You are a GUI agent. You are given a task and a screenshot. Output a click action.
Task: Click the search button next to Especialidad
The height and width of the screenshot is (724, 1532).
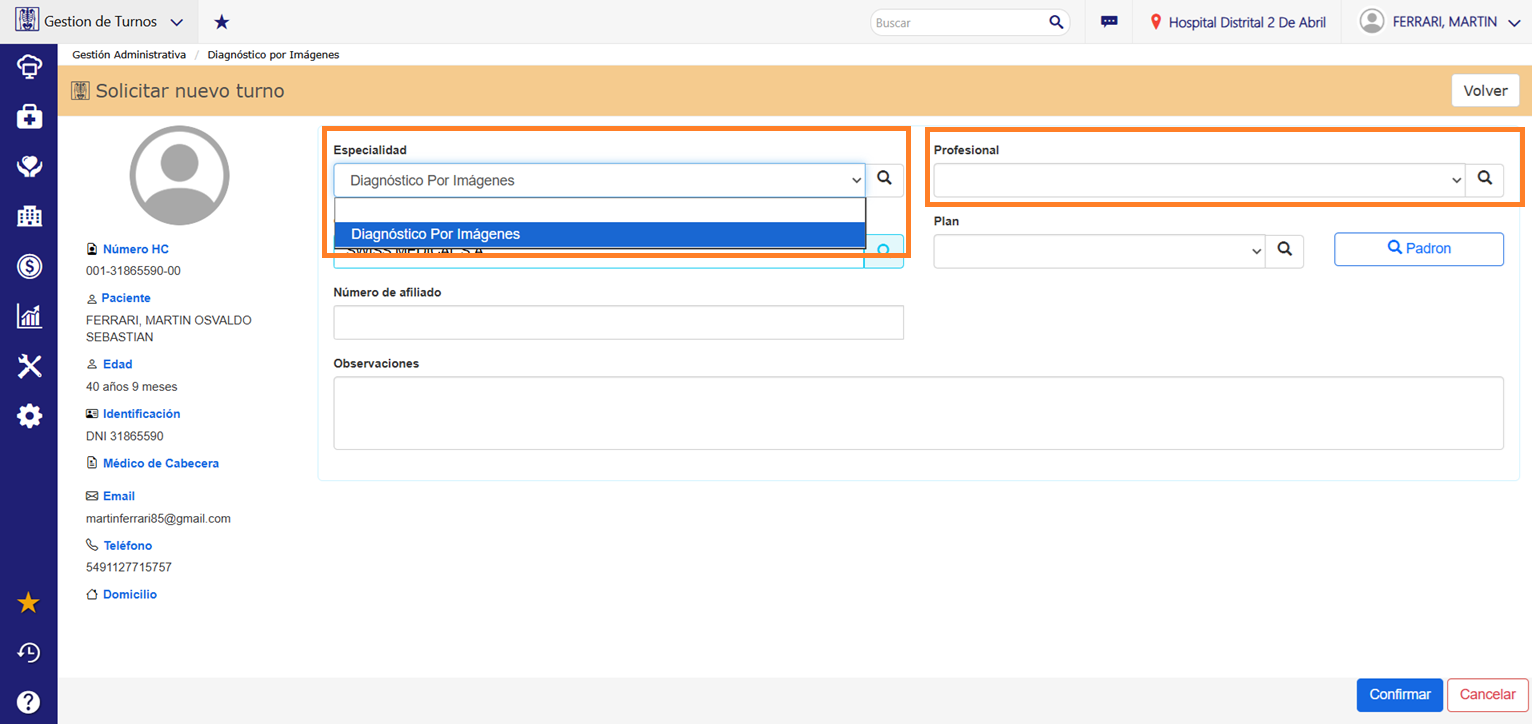tap(884, 180)
